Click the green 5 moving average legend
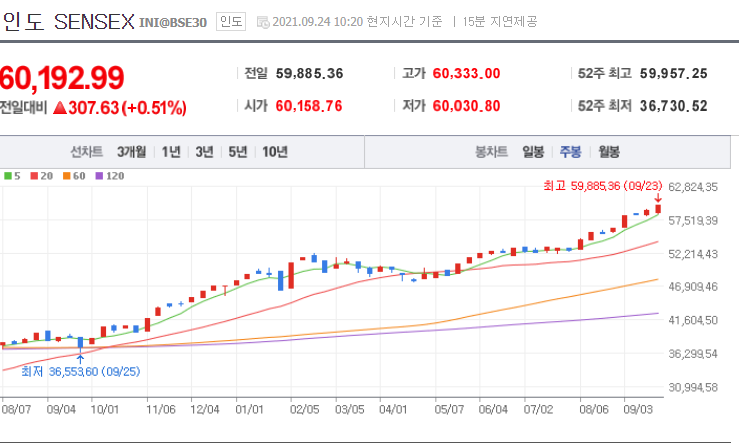739x443 pixels. click(13, 176)
